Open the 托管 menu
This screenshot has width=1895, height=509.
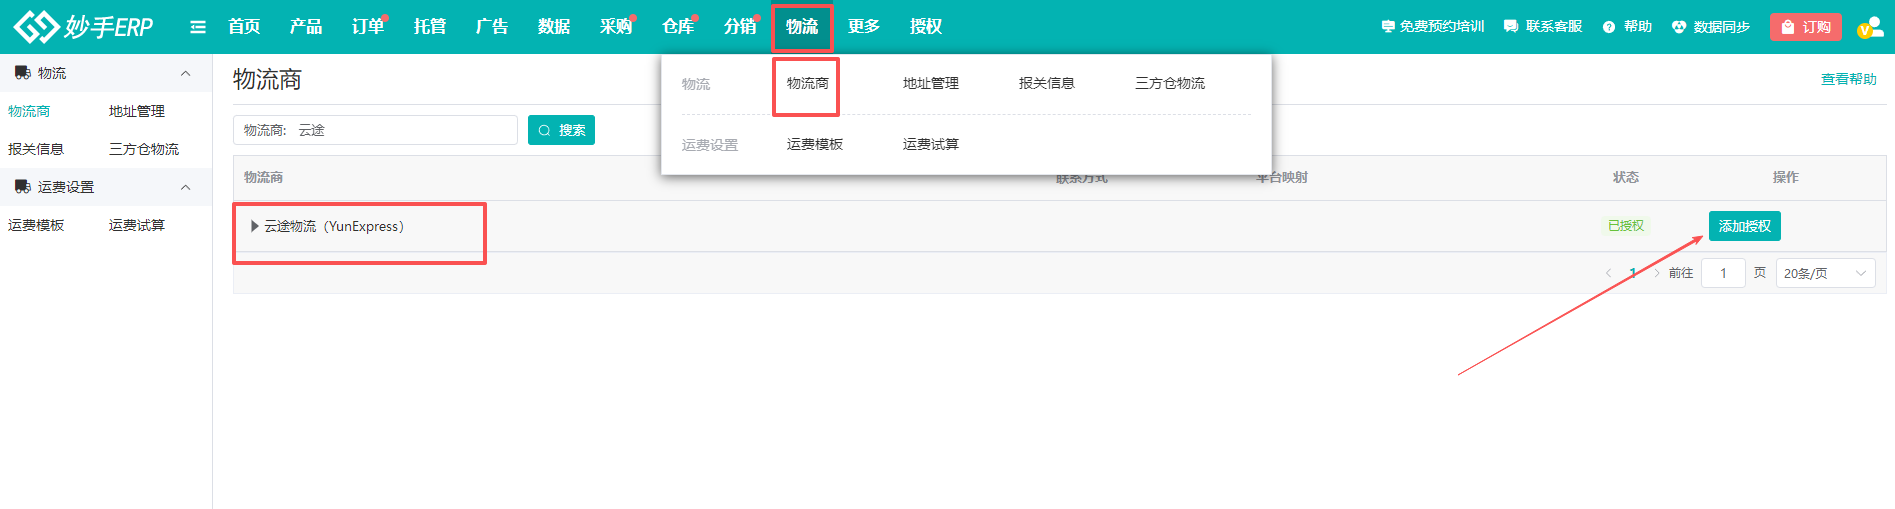[430, 27]
